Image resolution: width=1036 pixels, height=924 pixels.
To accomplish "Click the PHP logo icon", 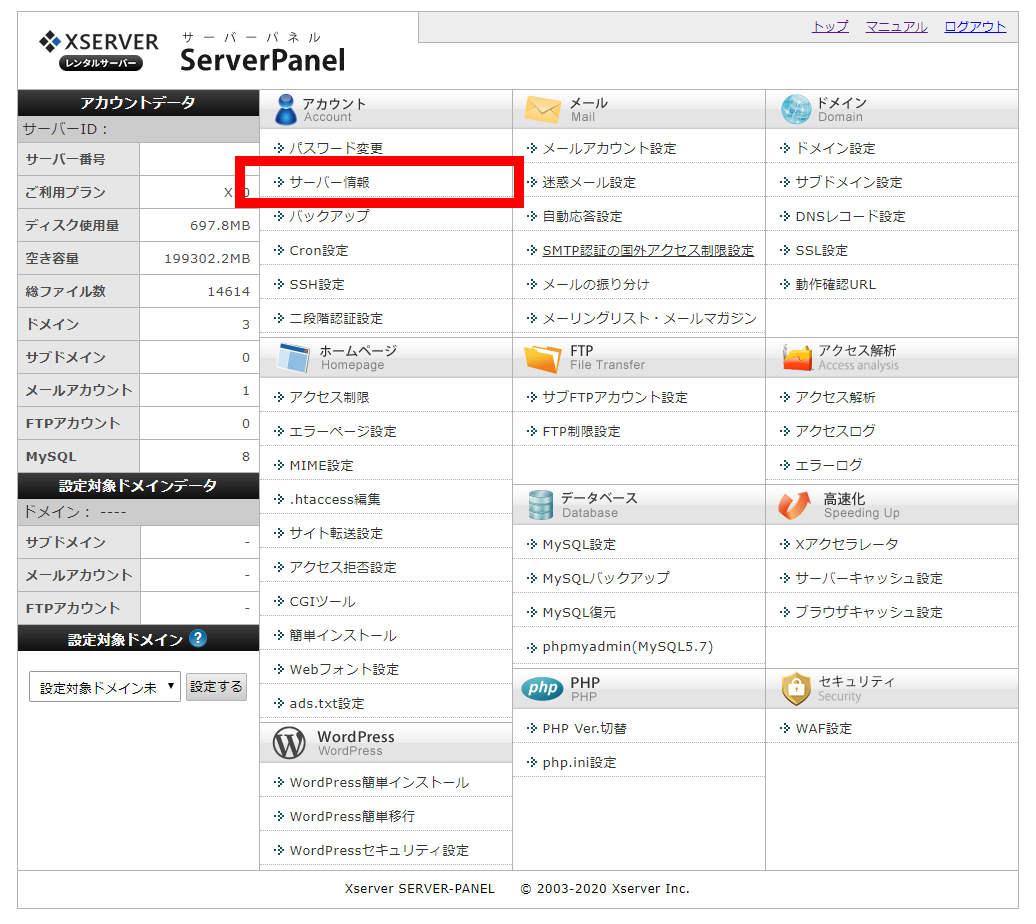I will [542, 689].
